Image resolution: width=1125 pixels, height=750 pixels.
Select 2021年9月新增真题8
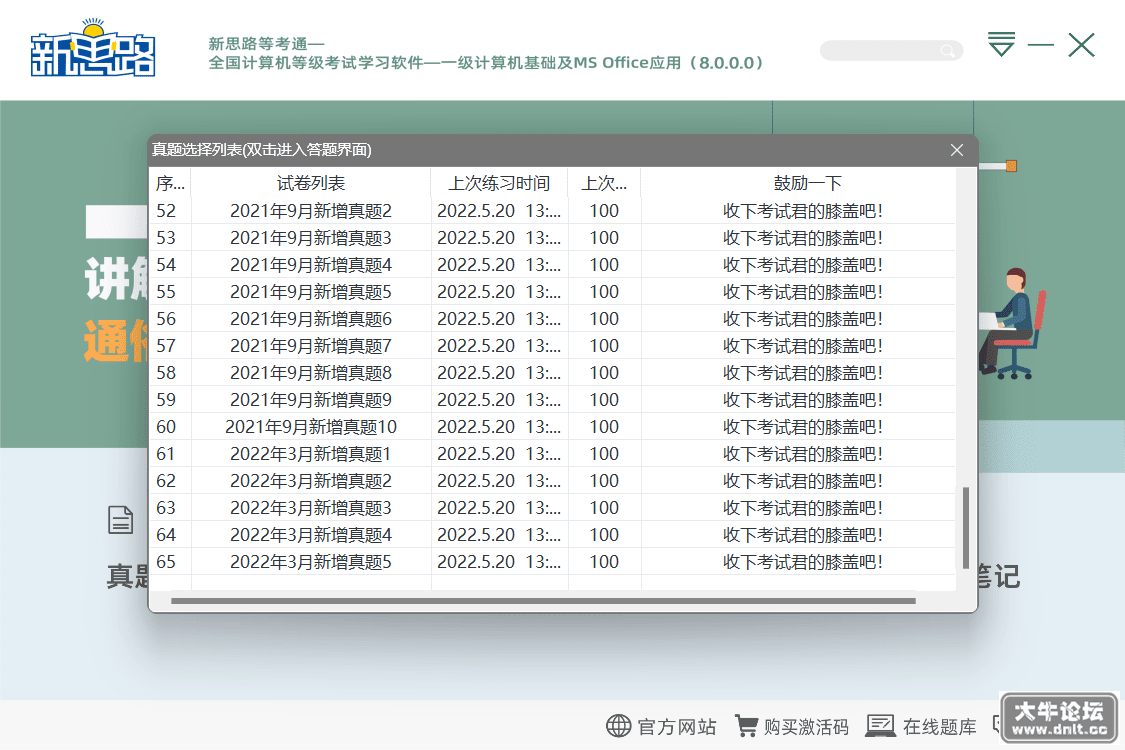pos(311,373)
